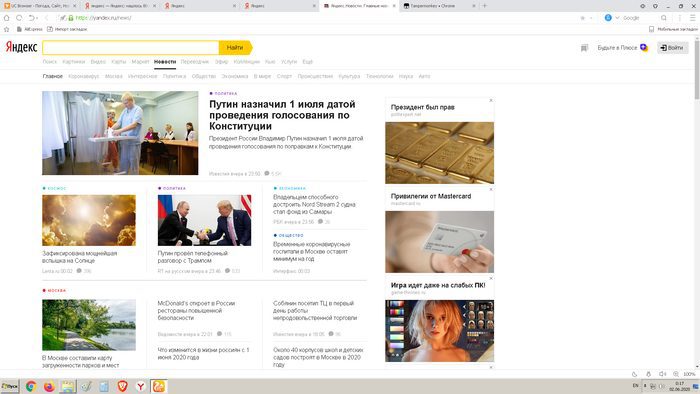Viewport: 700px width, 394px height.
Task: Click the zoom magnifier icon near 100%
Action: coord(676,374)
